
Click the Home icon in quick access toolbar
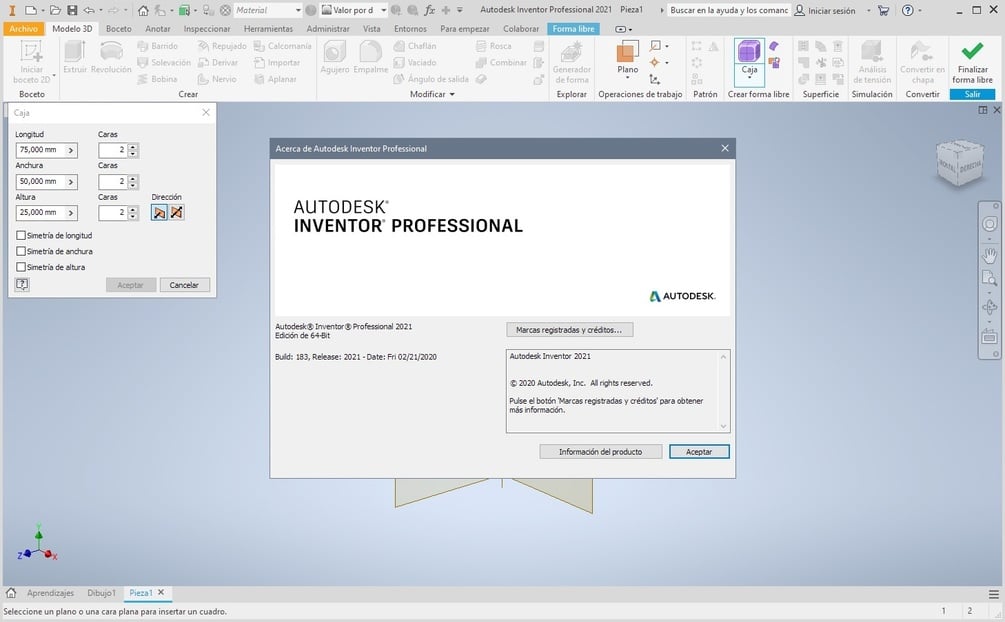pos(143,10)
